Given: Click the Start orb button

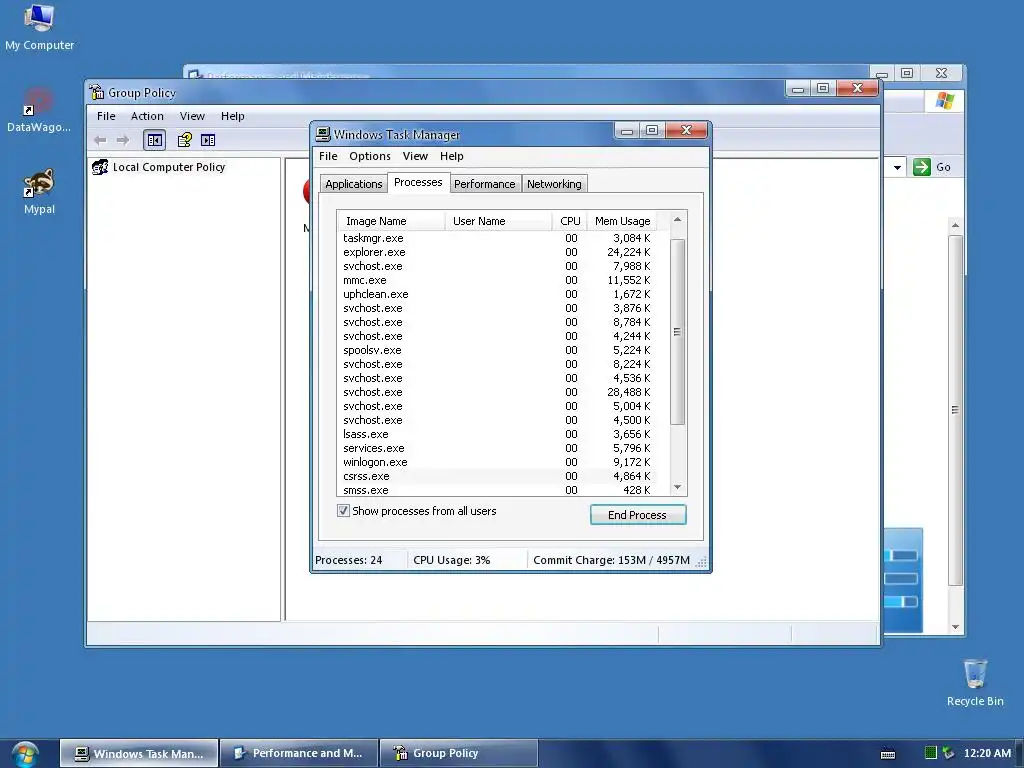Looking at the screenshot, I should (25, 753).
